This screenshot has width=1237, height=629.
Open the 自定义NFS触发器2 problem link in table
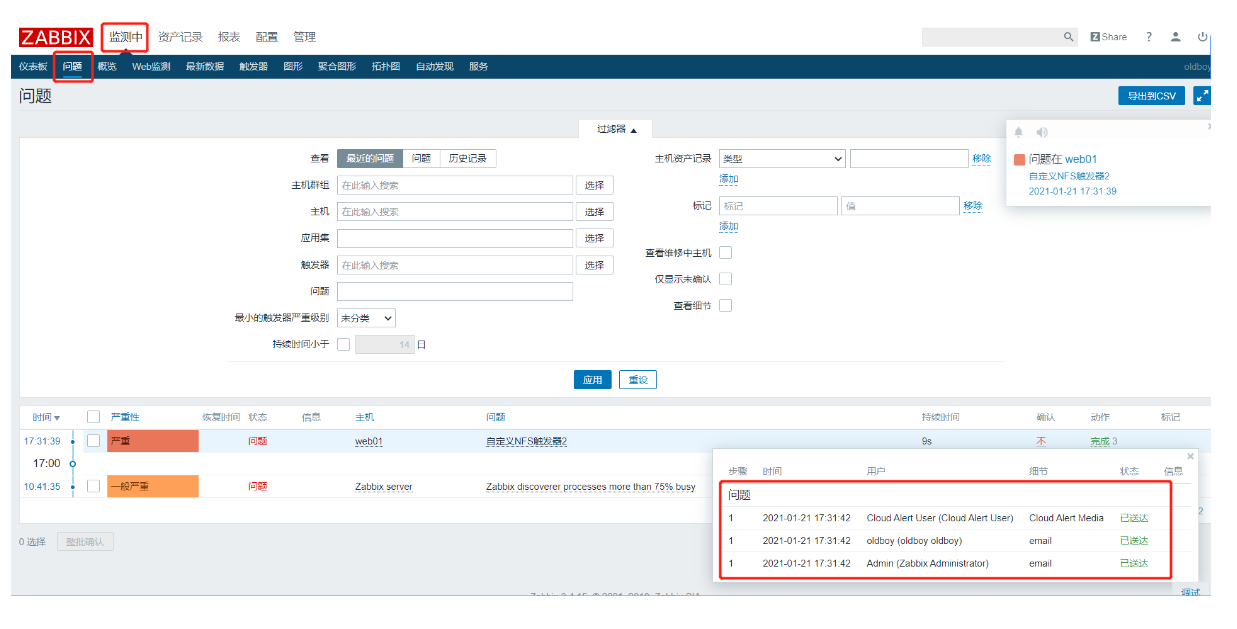click(x=526, y=441)
